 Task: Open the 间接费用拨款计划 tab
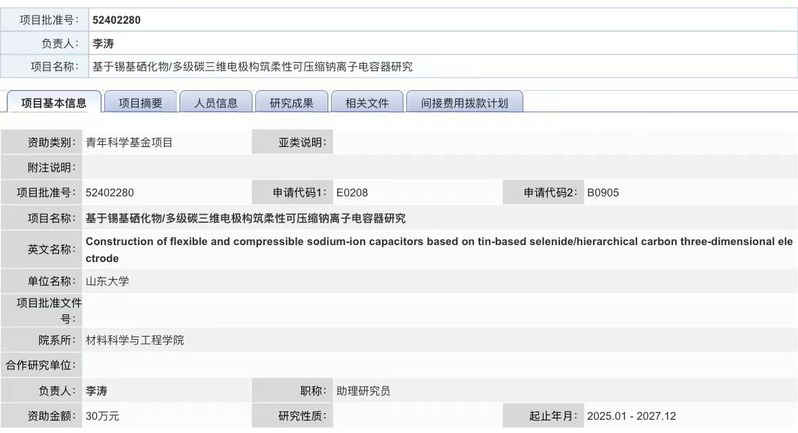point(465,102)
